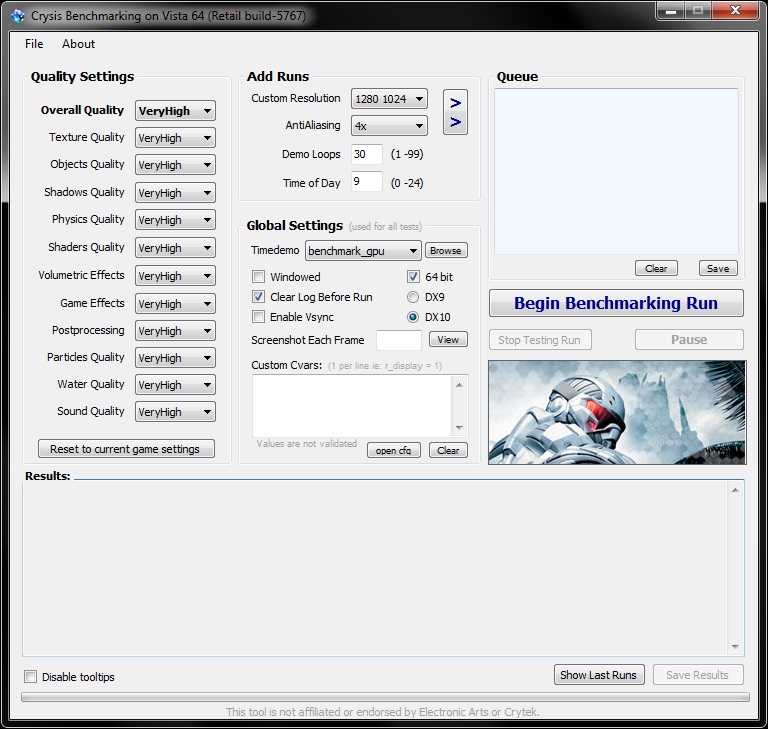Click the Crysis app icon in title bar
This screenshot has width=768, height=729.
click(x=18, y=16)
